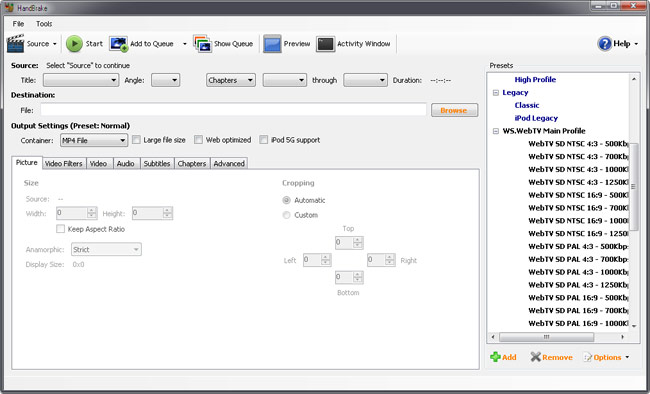Click the presets vertical scrollbar thumb
The width and height of the screenshot is (650, 394).
coord(633,187)
